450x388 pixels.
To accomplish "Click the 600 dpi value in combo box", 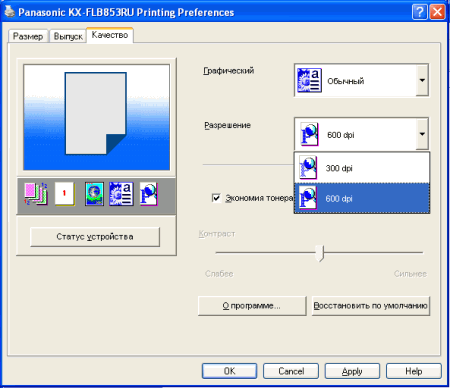I will pyautogui.click(x=341, y=135).
